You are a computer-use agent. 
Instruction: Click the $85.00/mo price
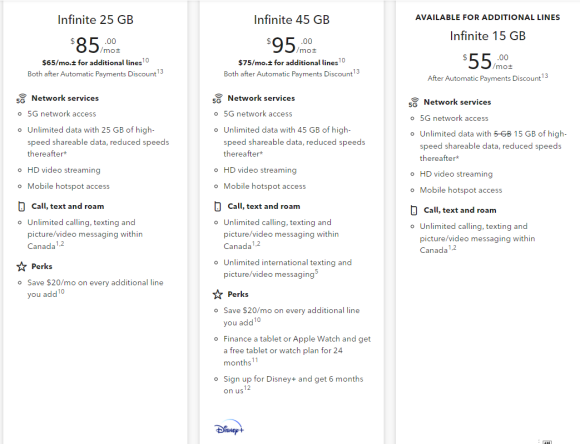click(x=95, y=45)
